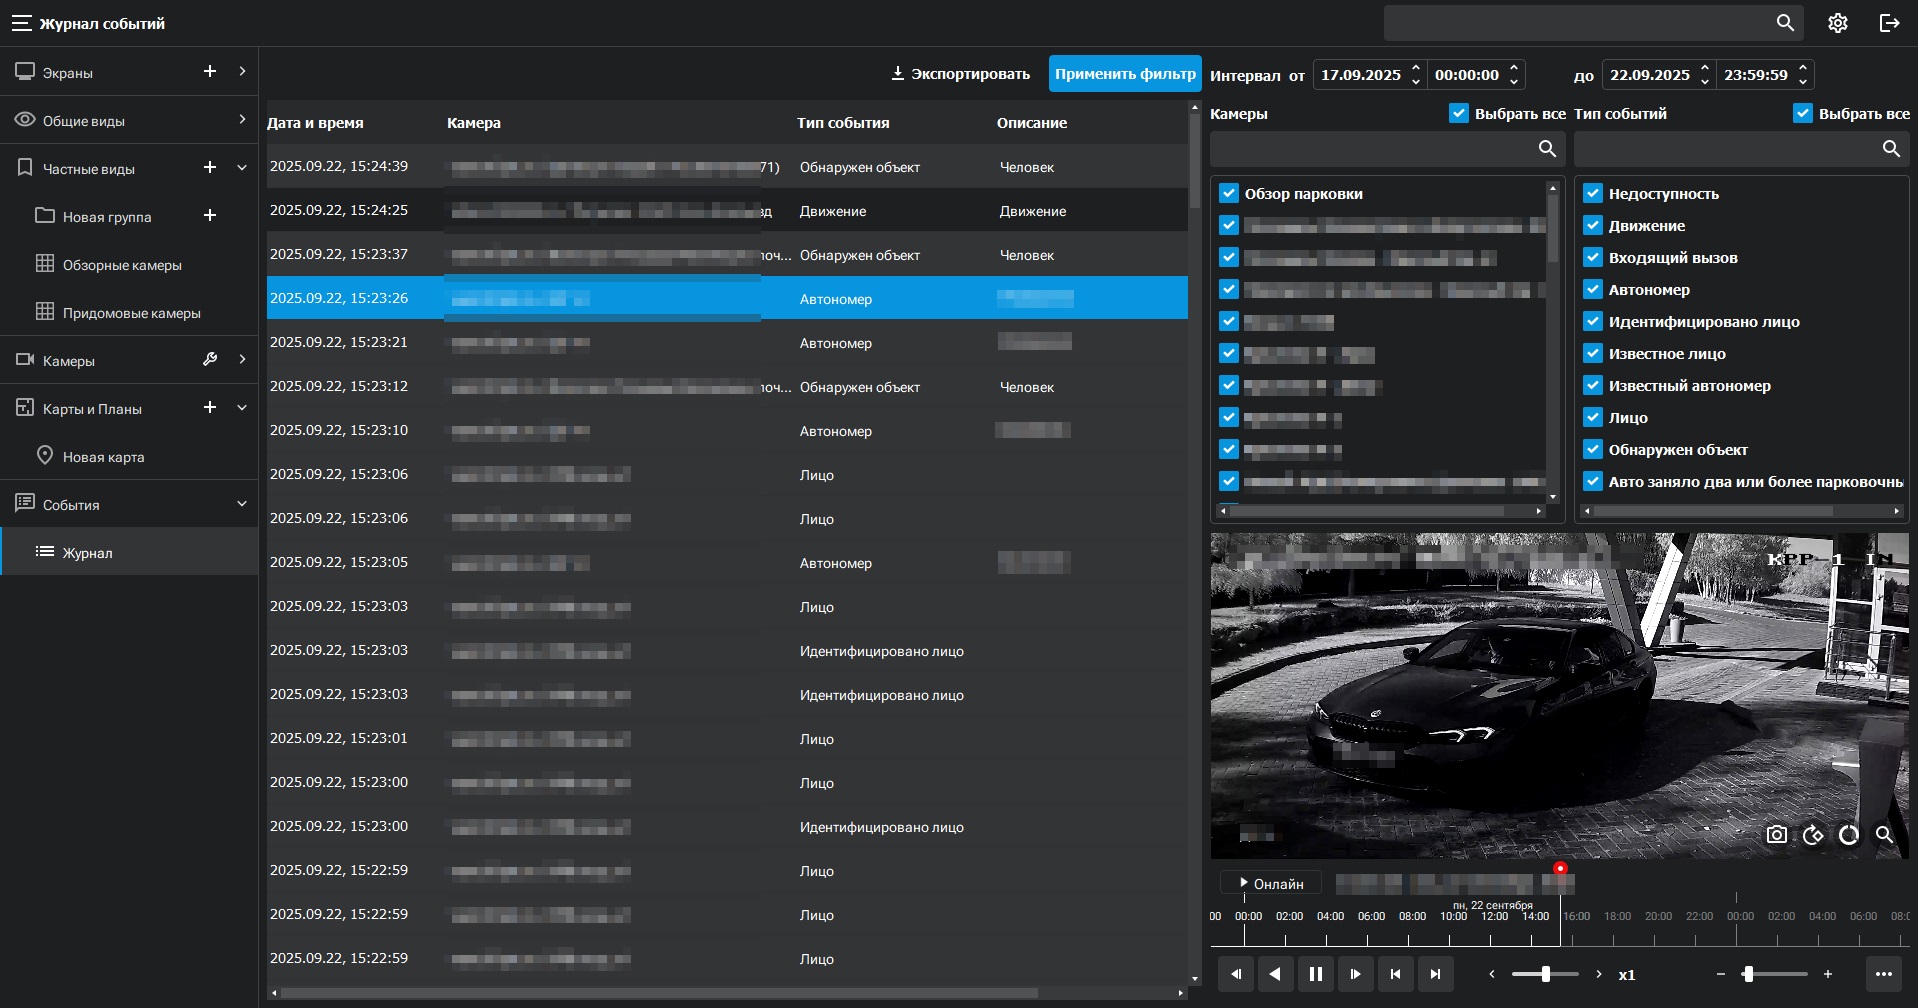Play video in reverse

click(1275, 974)
